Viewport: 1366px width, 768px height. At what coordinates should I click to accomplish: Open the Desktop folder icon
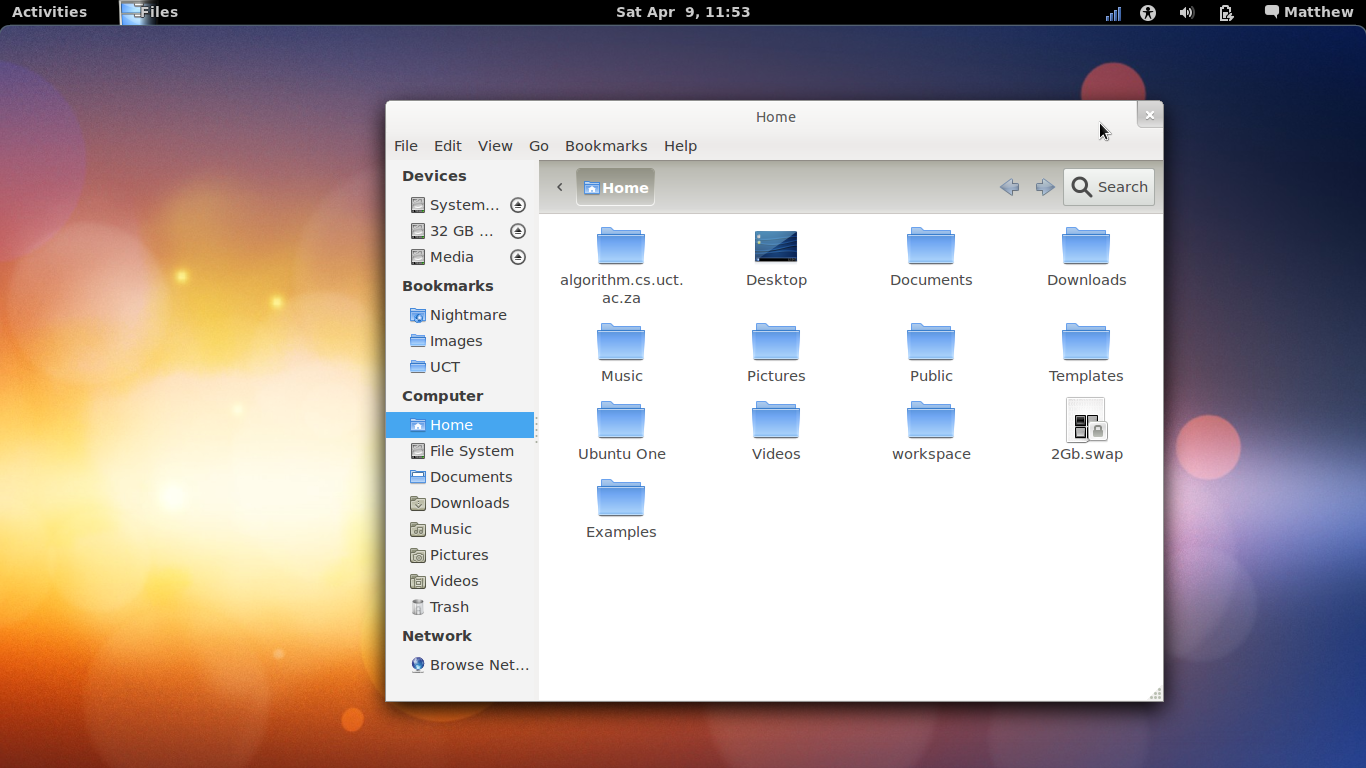(775, 247)
